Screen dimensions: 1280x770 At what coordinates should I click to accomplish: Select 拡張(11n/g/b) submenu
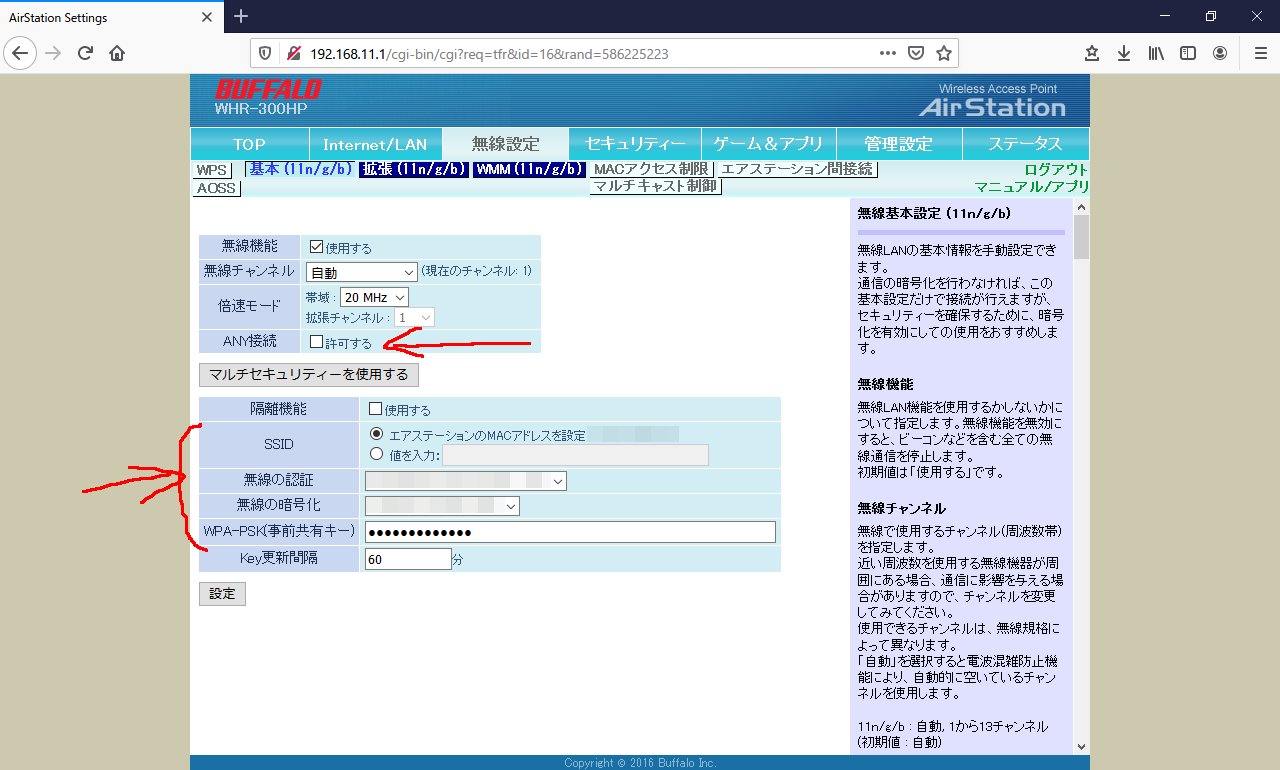[x=414, y=169]
